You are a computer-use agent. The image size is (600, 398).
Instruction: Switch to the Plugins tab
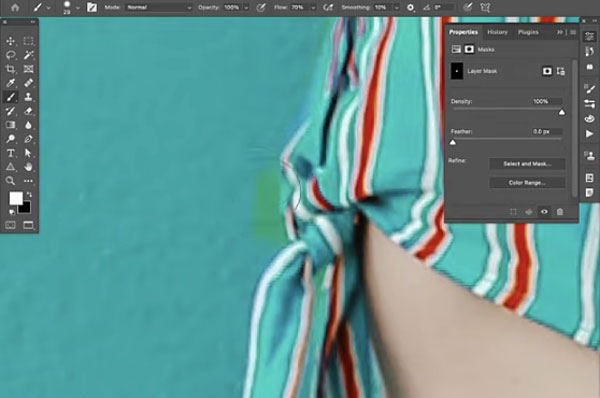(x=528, y=32)
